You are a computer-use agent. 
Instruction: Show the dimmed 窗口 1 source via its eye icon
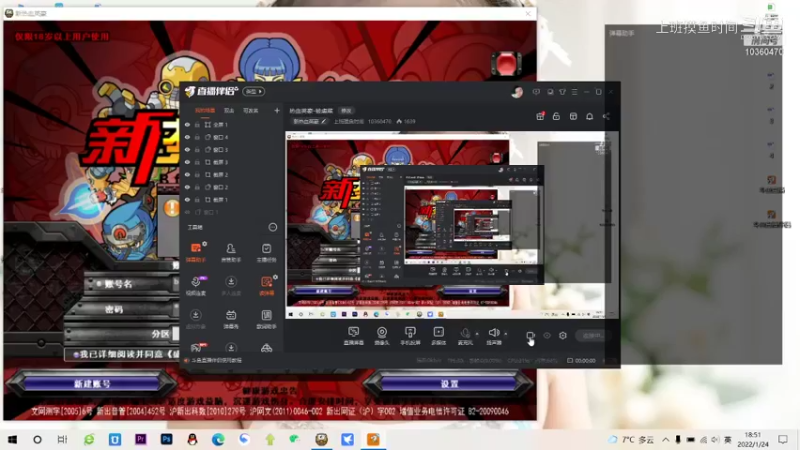pyautogui.click(x=187, y=212)
